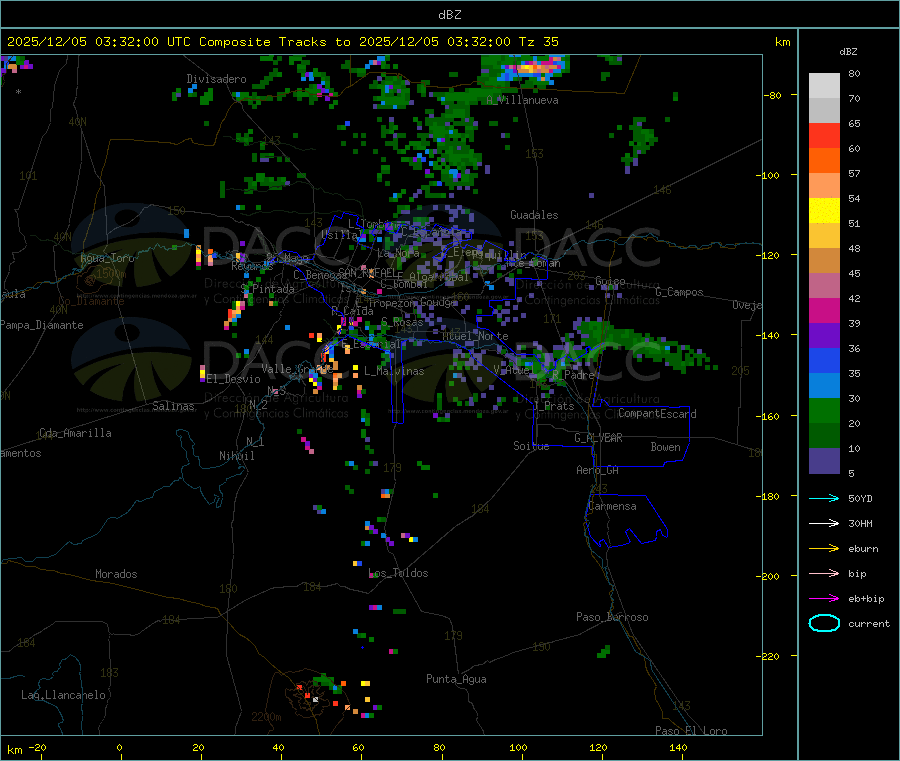Click the Bowen map label

665,447
